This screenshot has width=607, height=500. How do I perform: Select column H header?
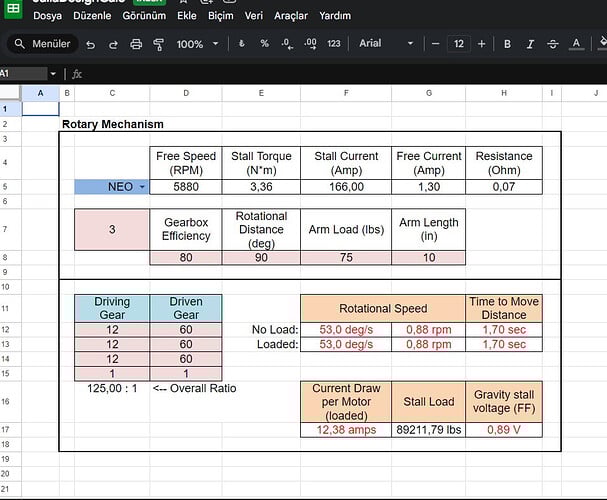click(x=504, y=93)
